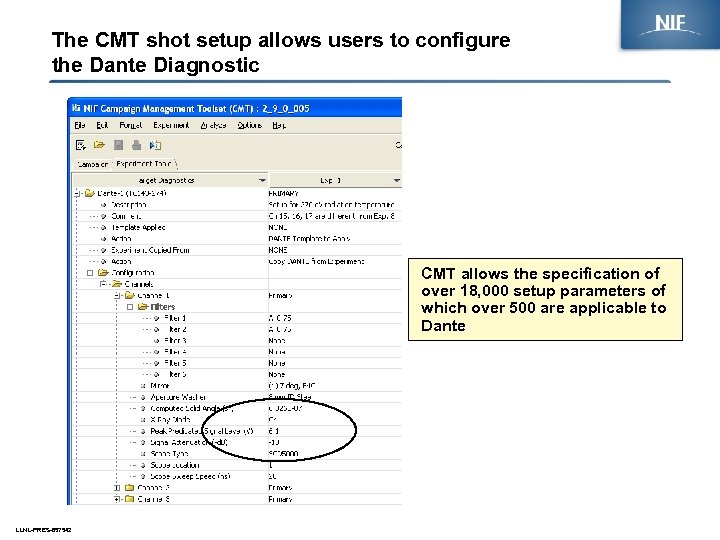The height and width of the screenshot is (540, 720).
Task: Select the Description row label
Action: [x=129, y=205]
